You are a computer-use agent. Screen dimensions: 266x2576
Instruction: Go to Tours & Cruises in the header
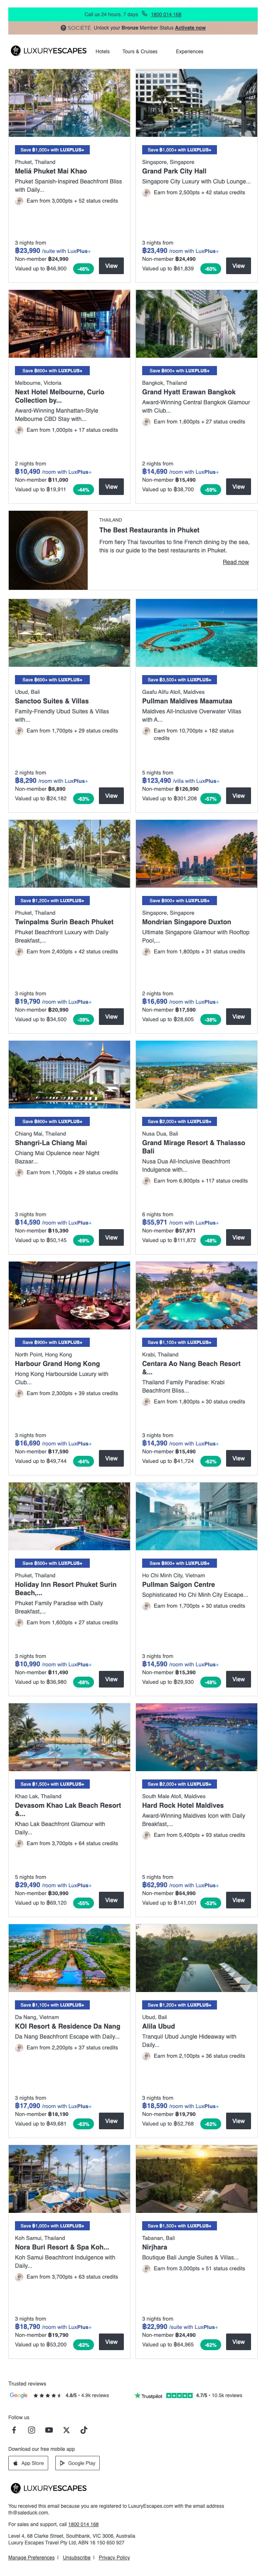pos(140,51)
